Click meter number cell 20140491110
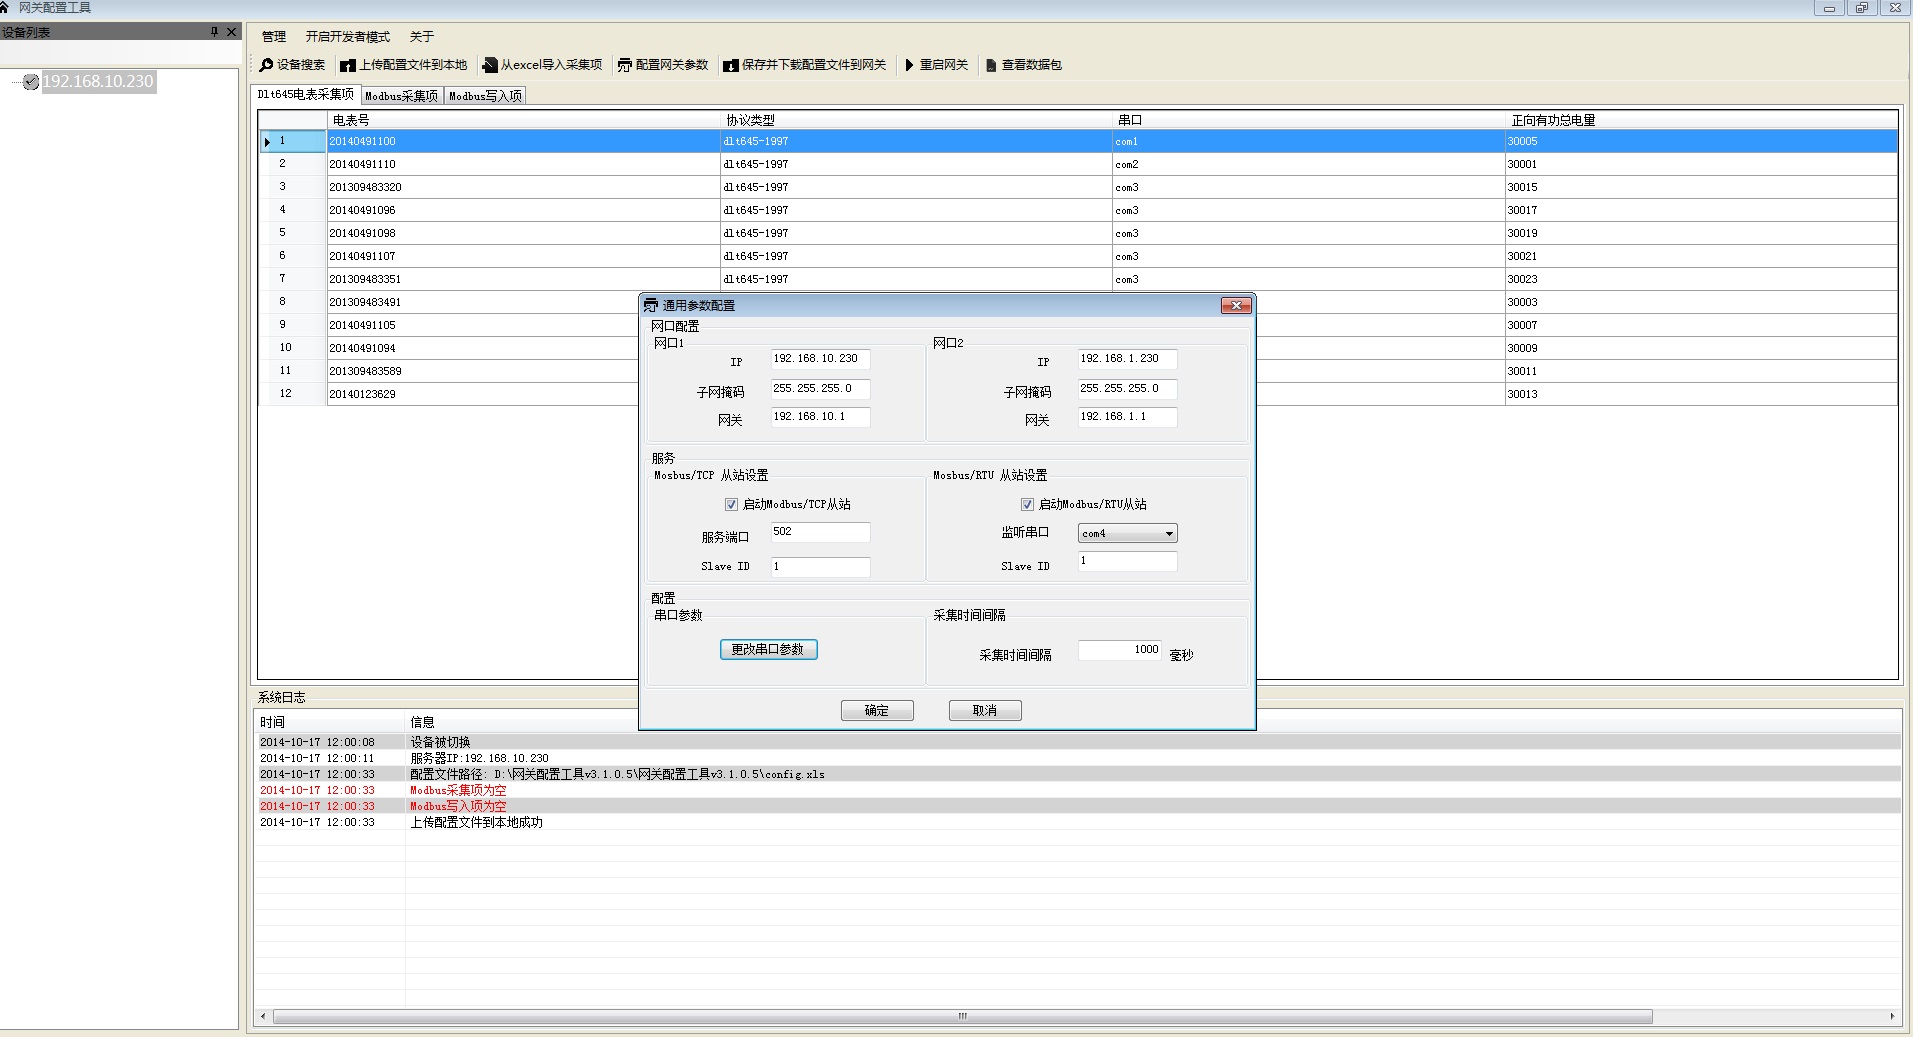This screenshot has width=1913, height=1037. pyautogui.click(x=523, y=164)
